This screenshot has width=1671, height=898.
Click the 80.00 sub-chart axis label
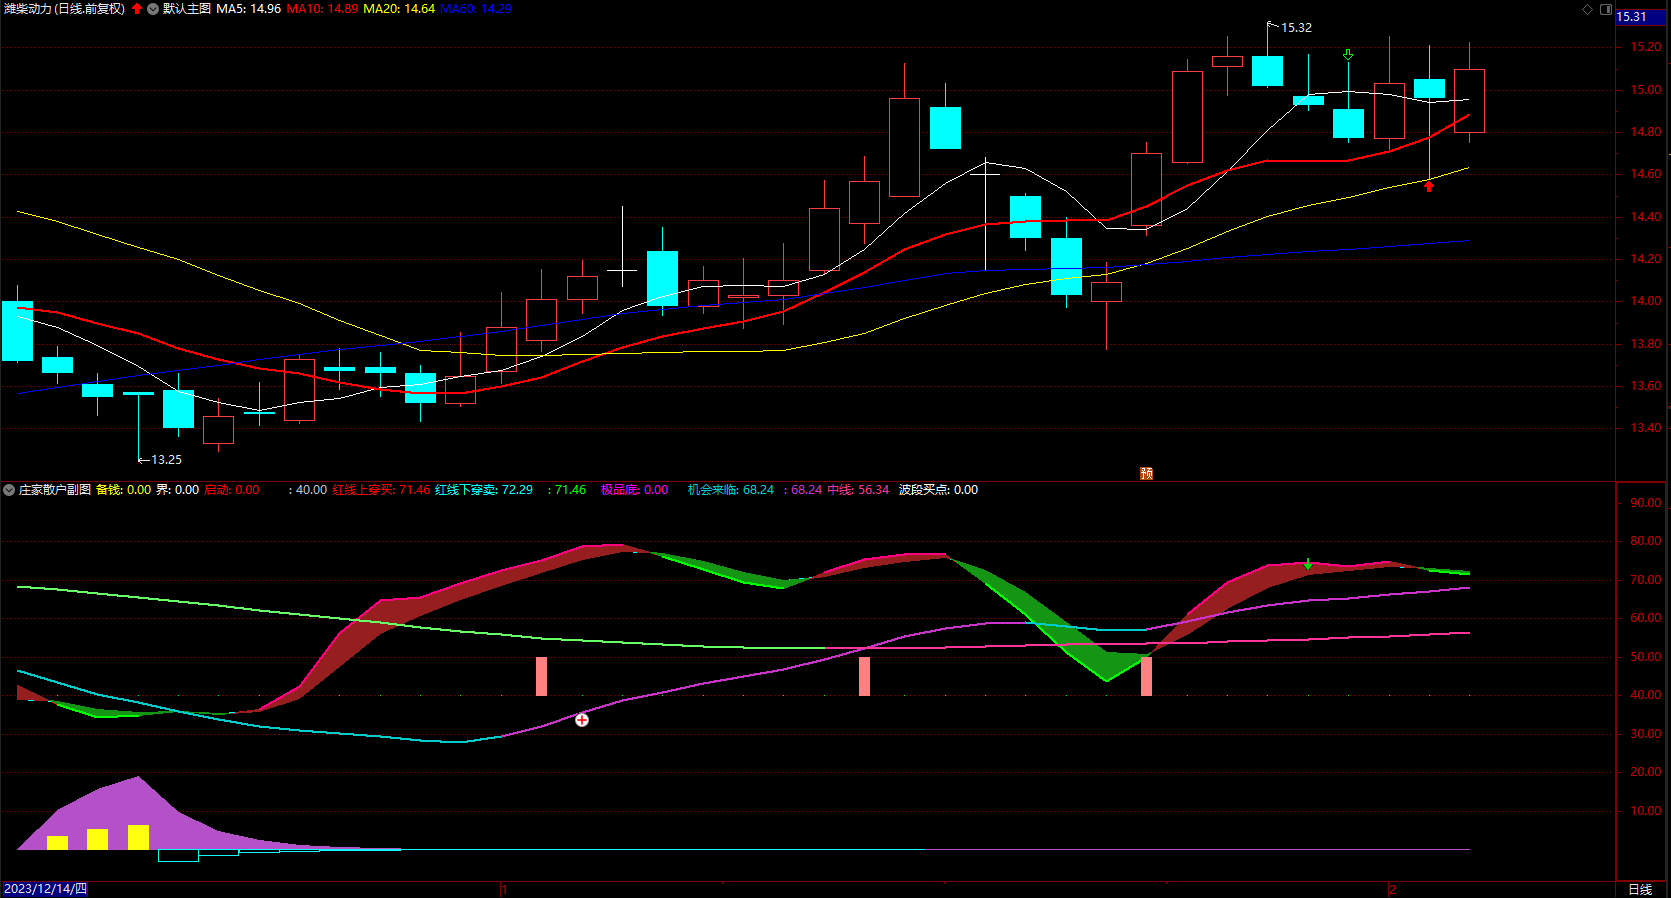[1646, 541]
